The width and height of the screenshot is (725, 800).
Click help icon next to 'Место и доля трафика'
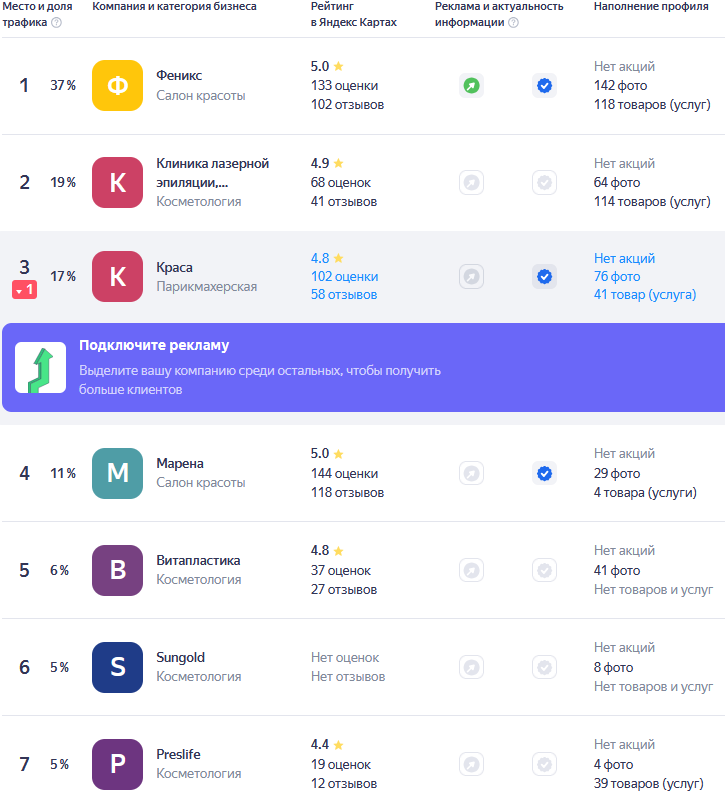tap(57, 22)
